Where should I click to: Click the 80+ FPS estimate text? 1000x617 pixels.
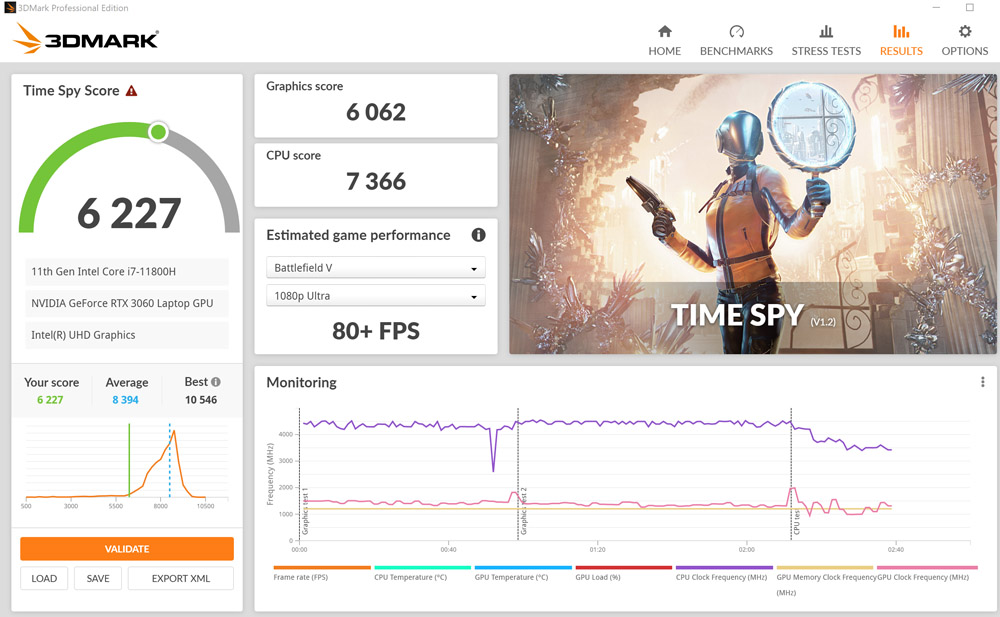[x=376, y=331]
